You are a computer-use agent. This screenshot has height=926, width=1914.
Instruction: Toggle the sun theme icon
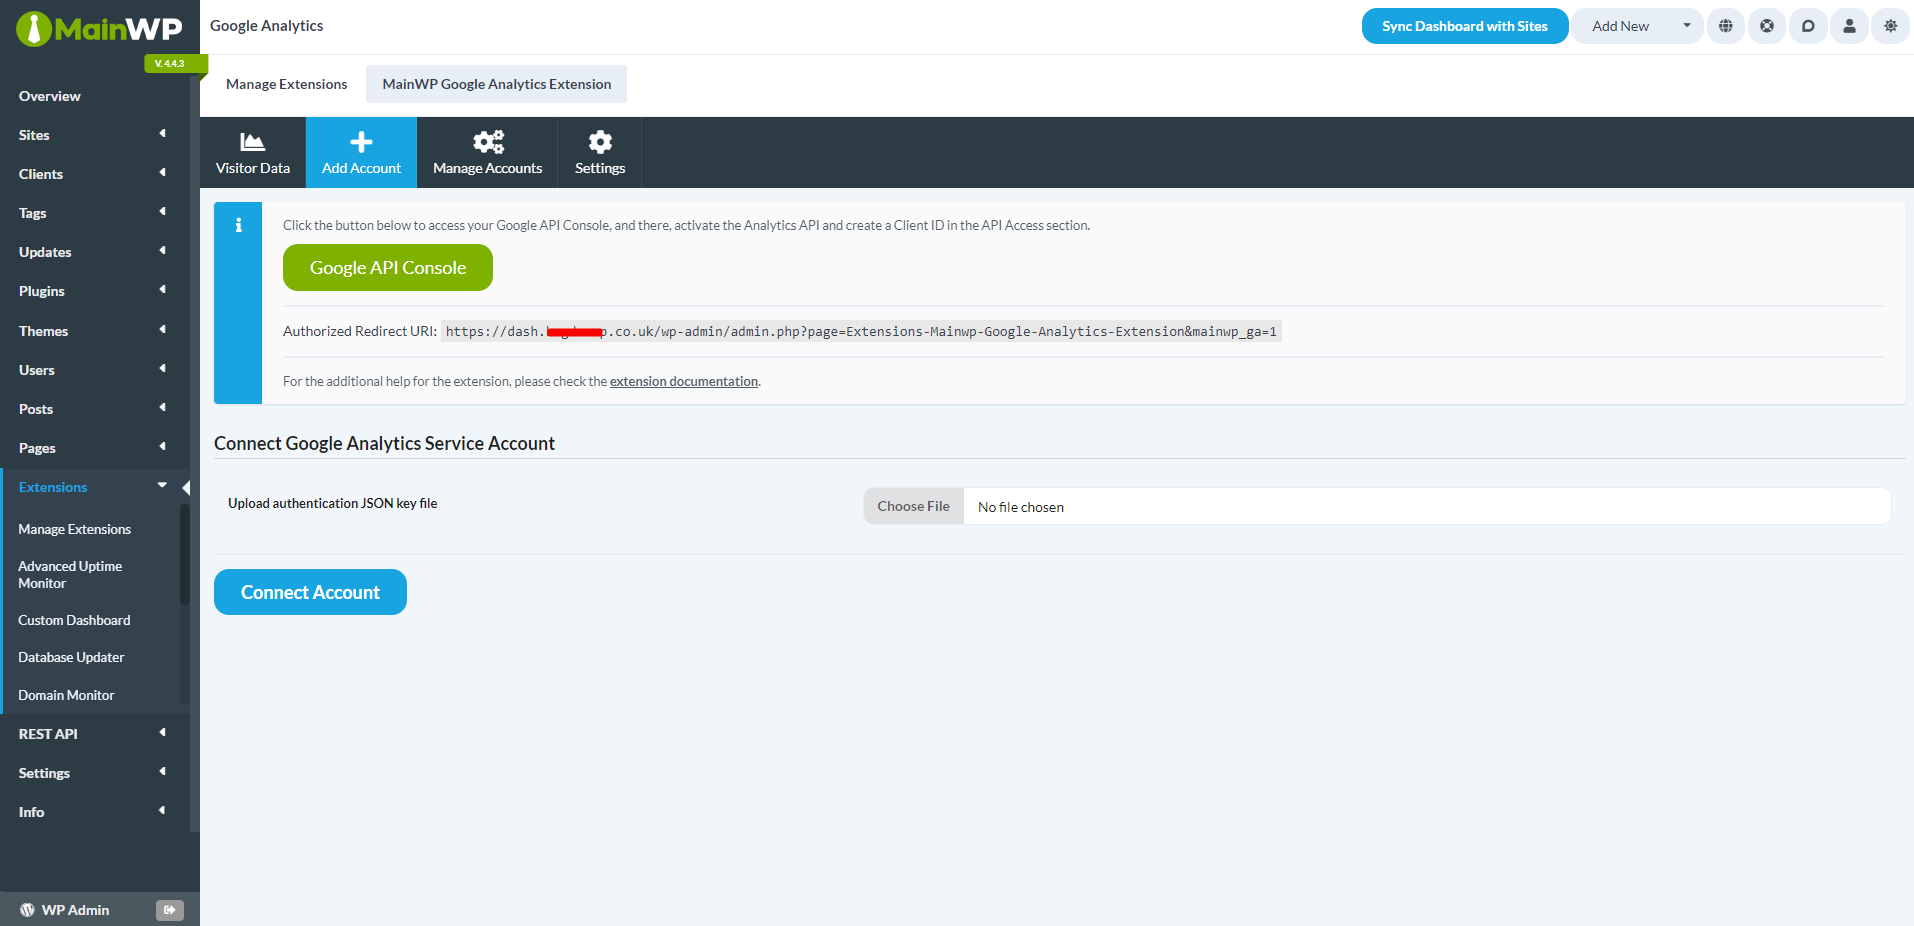point(1890,26)
